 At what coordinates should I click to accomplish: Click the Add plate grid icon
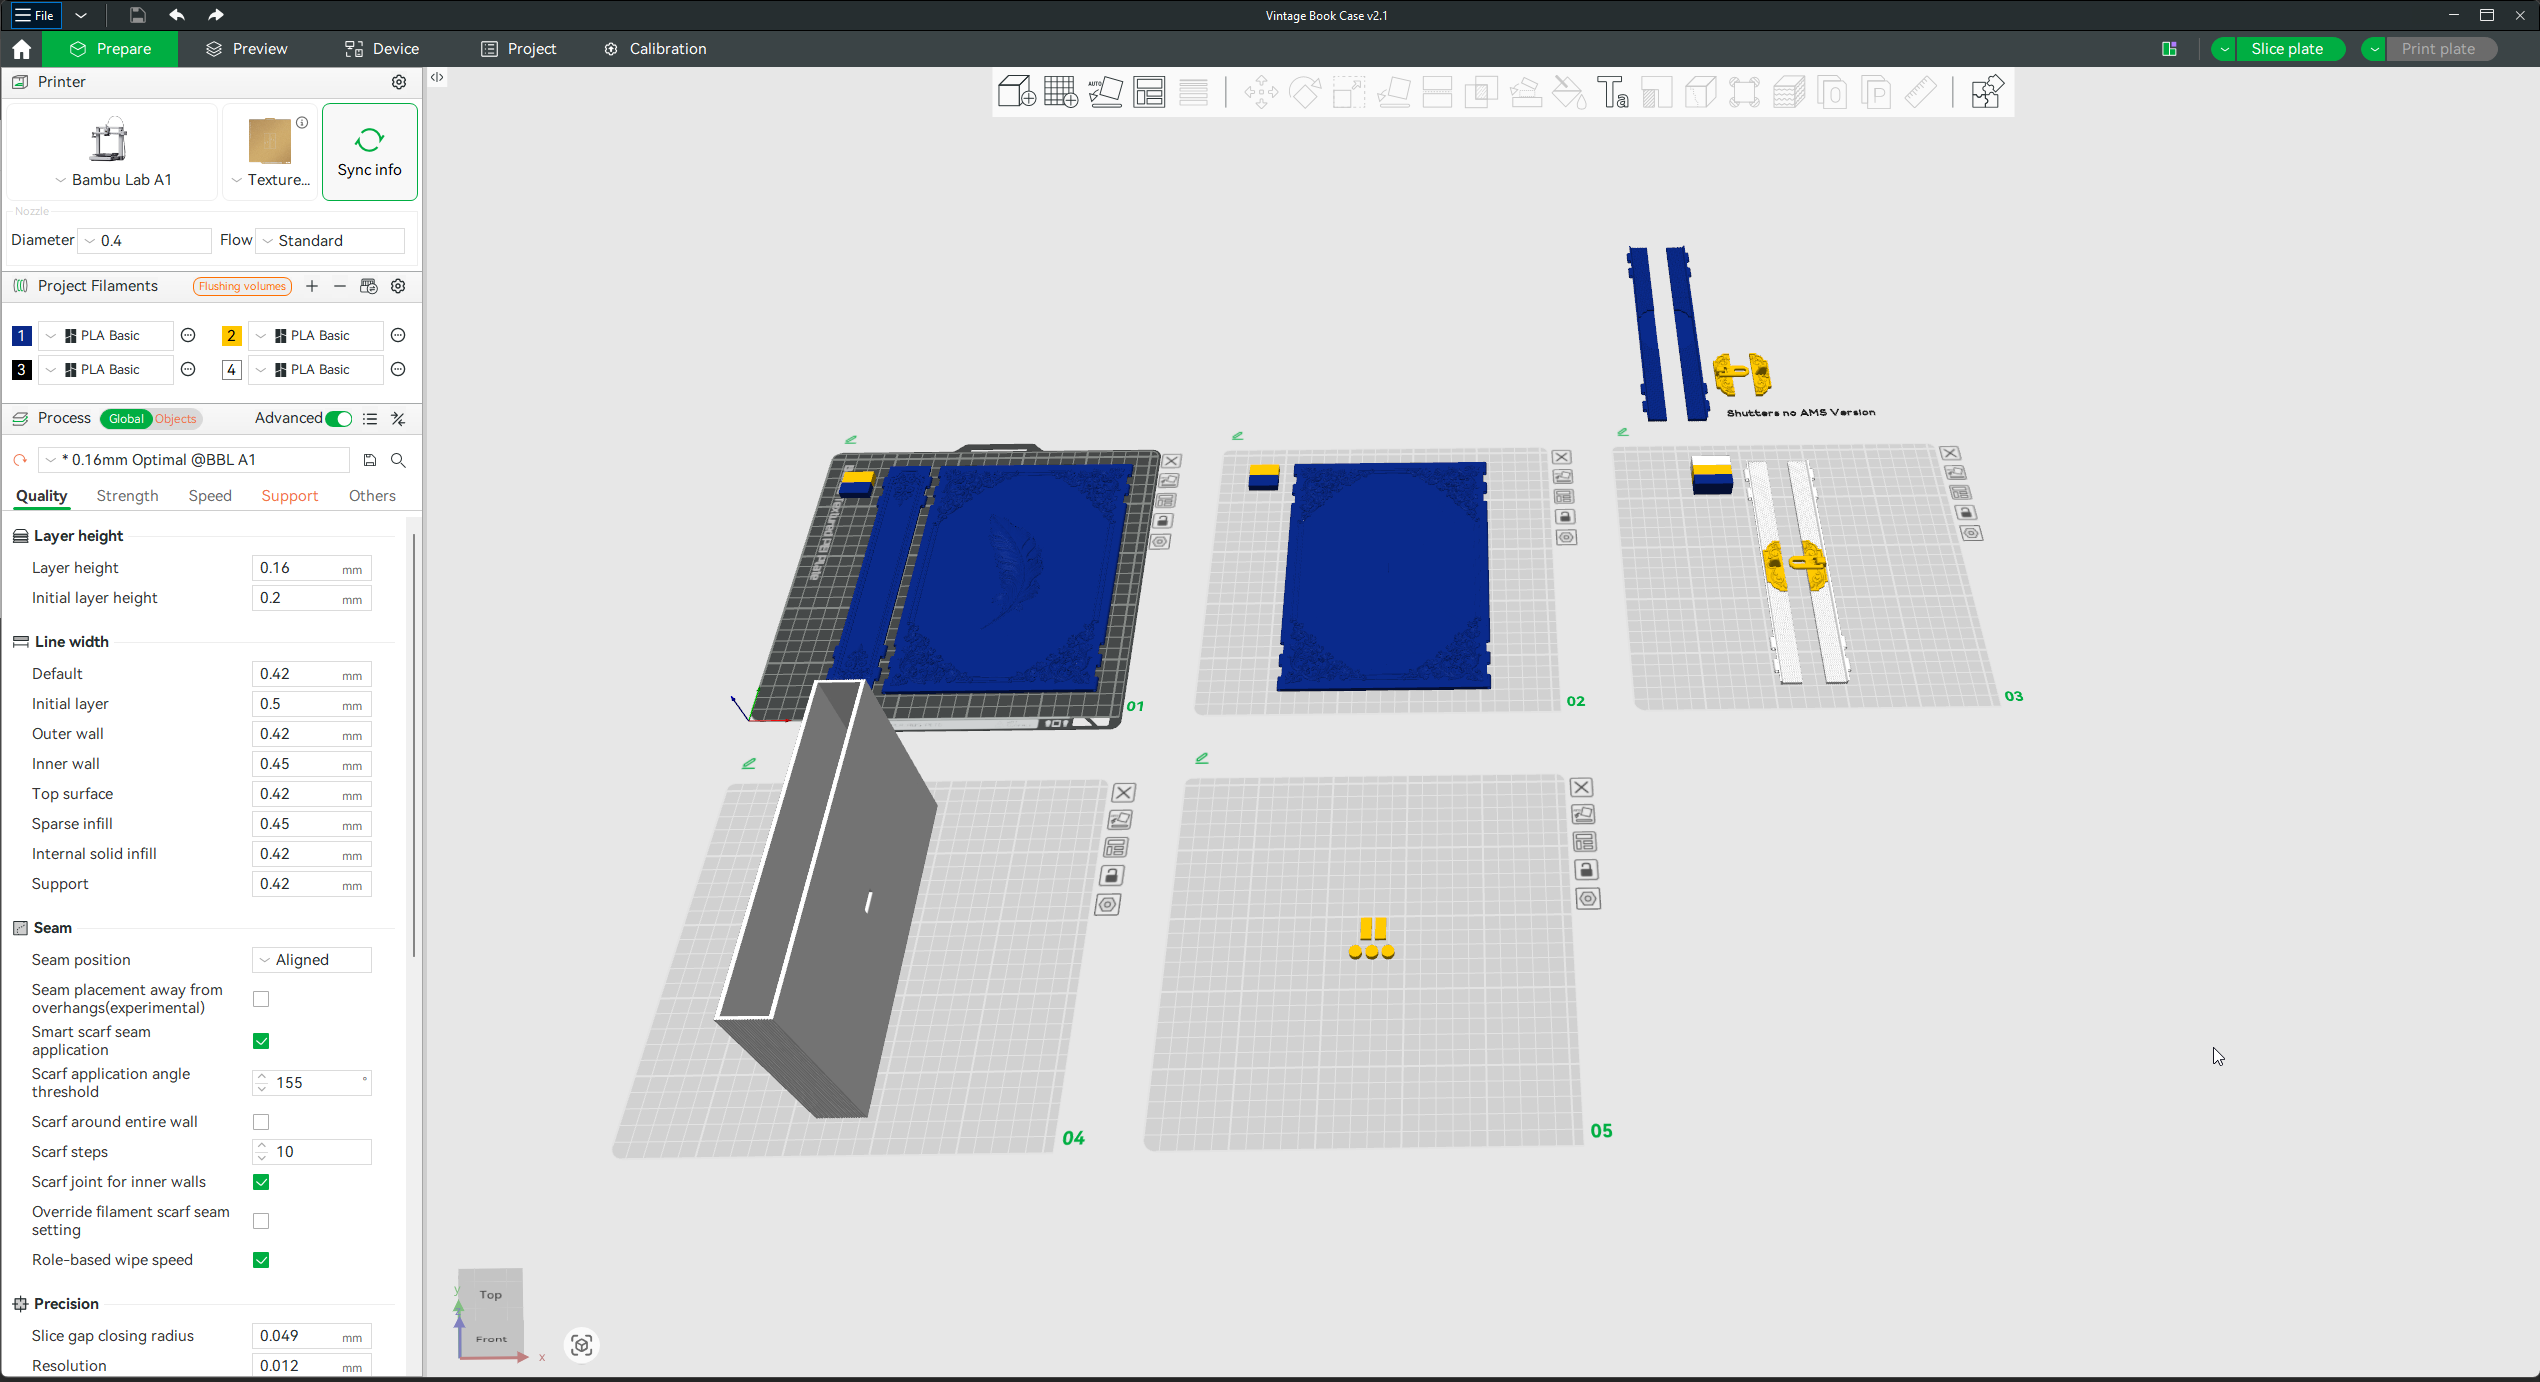click(1060, 92)
